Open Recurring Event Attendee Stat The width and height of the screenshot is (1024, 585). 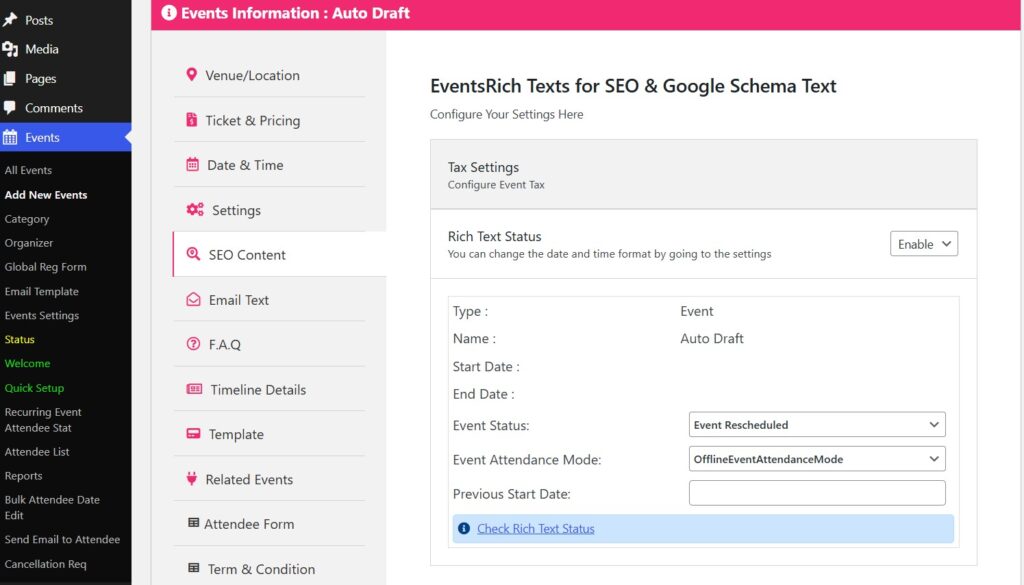click(43, 420)
